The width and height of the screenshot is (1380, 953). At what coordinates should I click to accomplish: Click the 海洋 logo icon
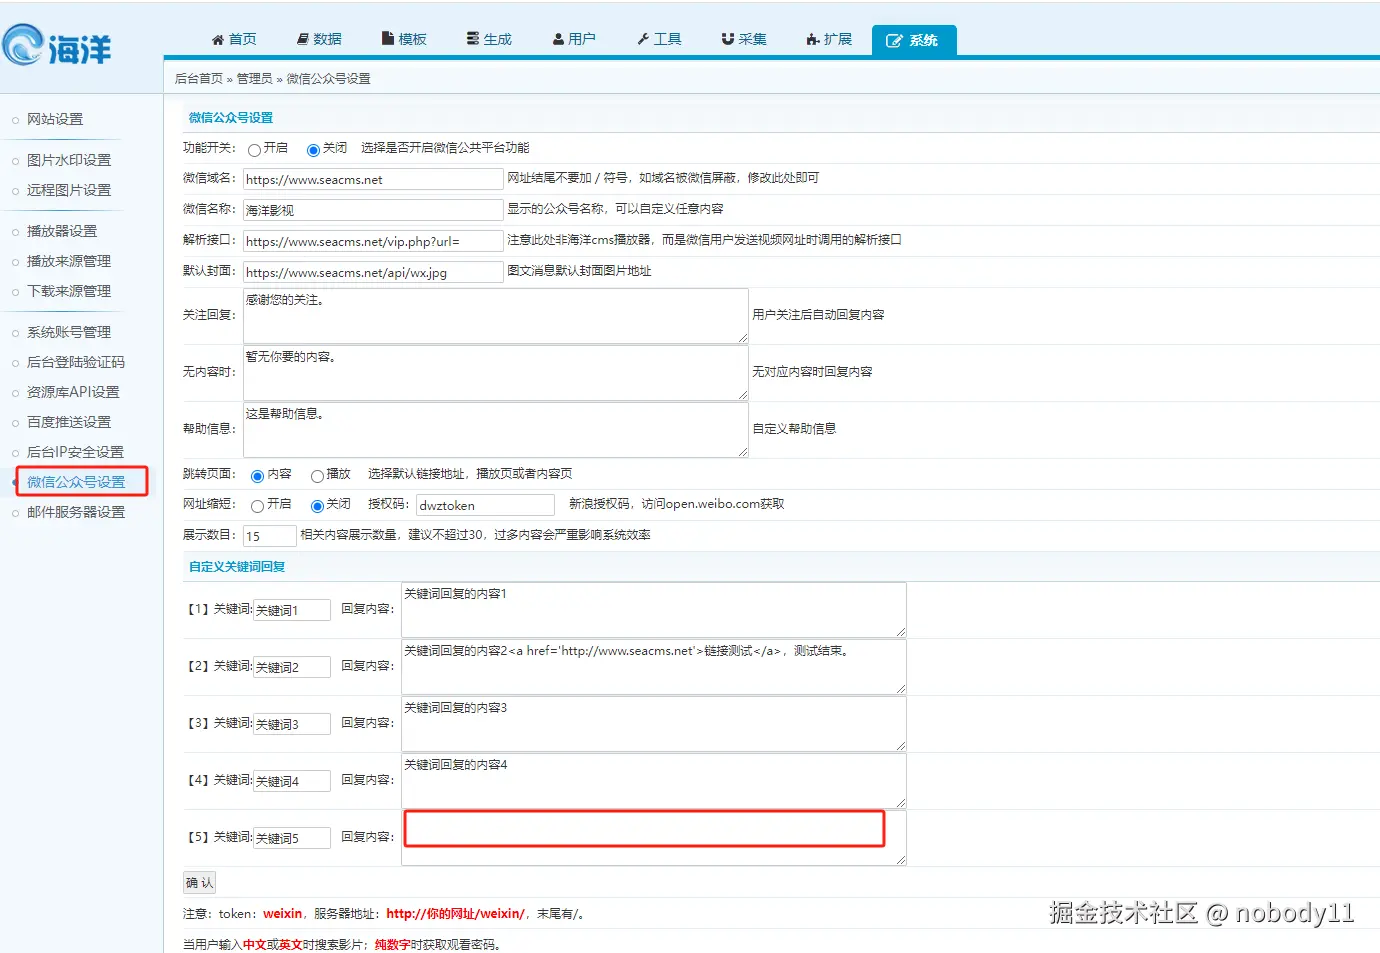pyautogui.click(x=57, y=46)
